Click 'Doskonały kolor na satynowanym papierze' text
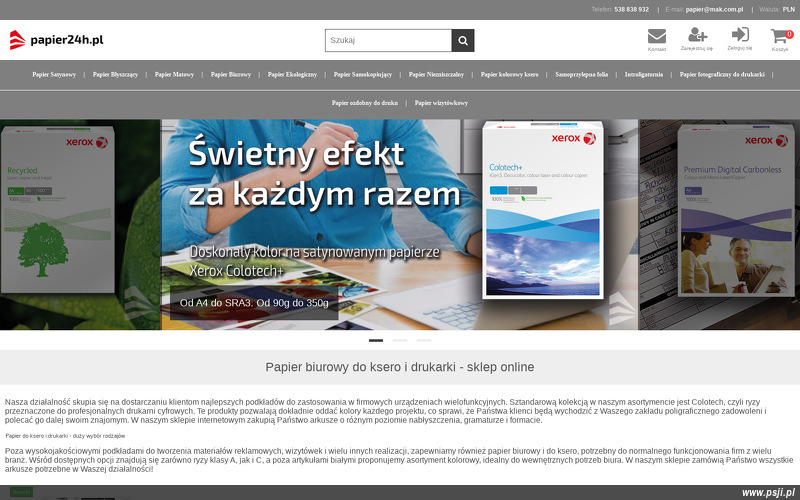Image resolution: width=800 pixels, height=500 pixels. (314, 252)
